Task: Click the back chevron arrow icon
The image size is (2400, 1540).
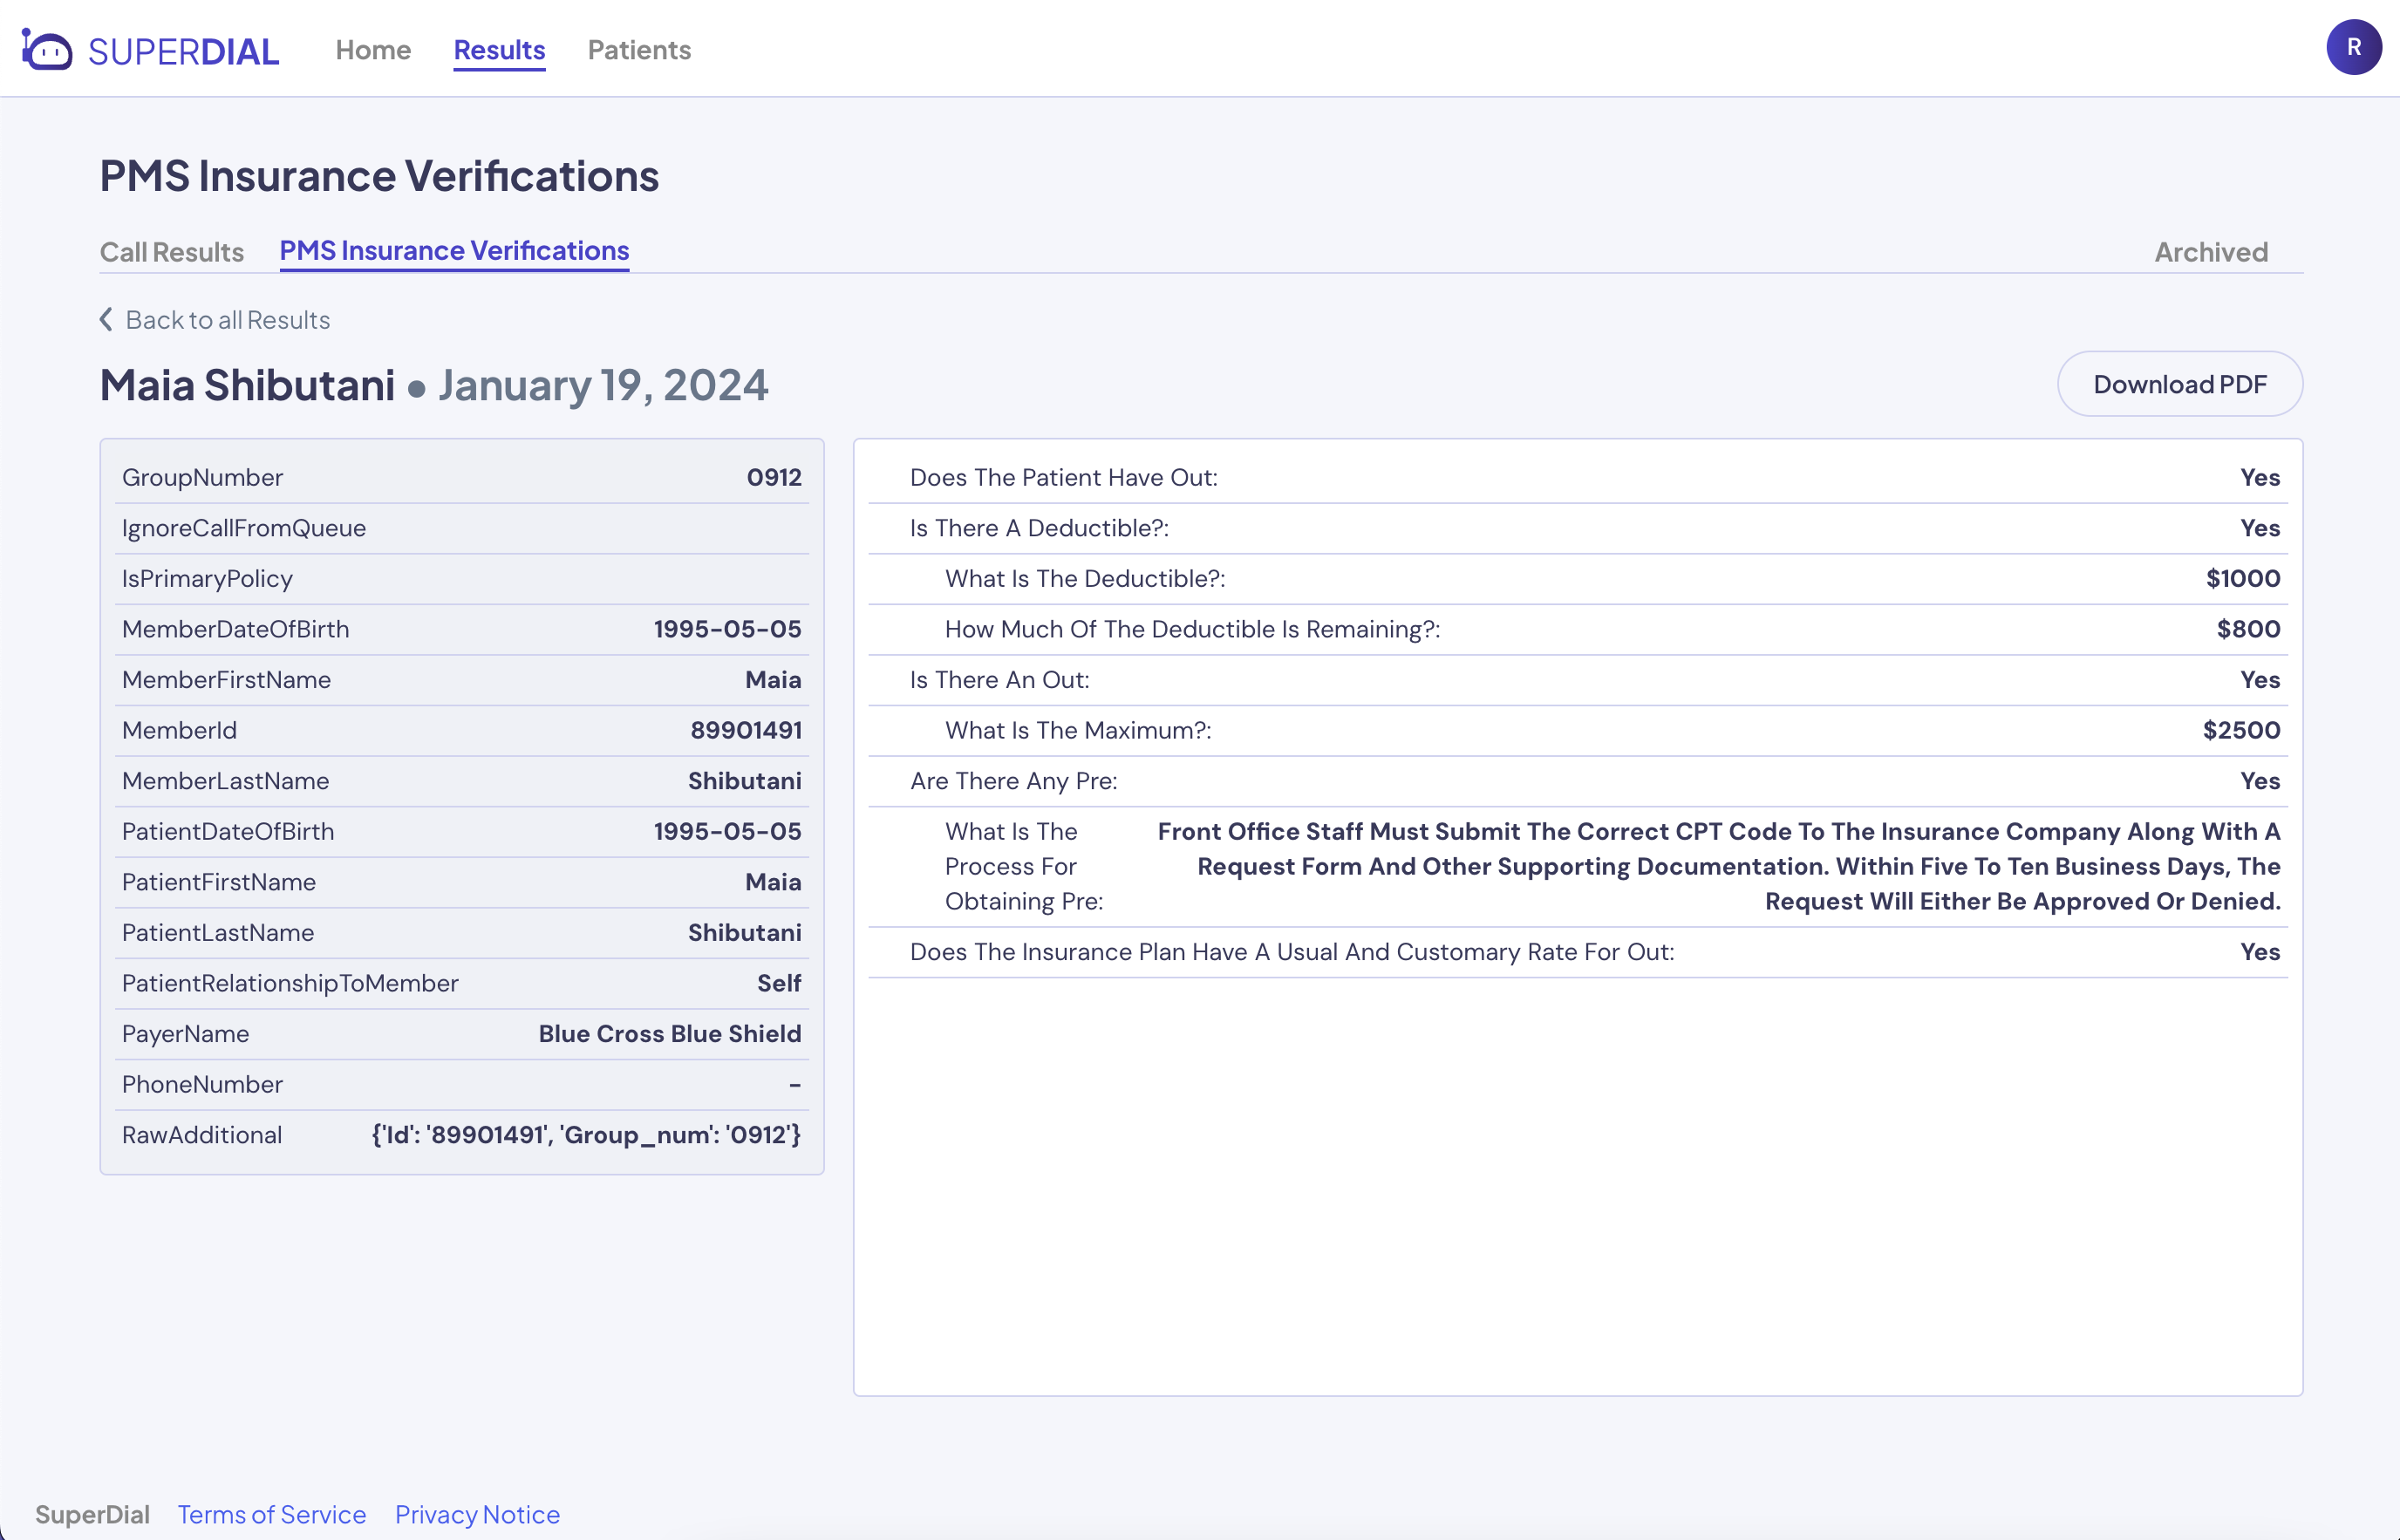Action: 106,319
